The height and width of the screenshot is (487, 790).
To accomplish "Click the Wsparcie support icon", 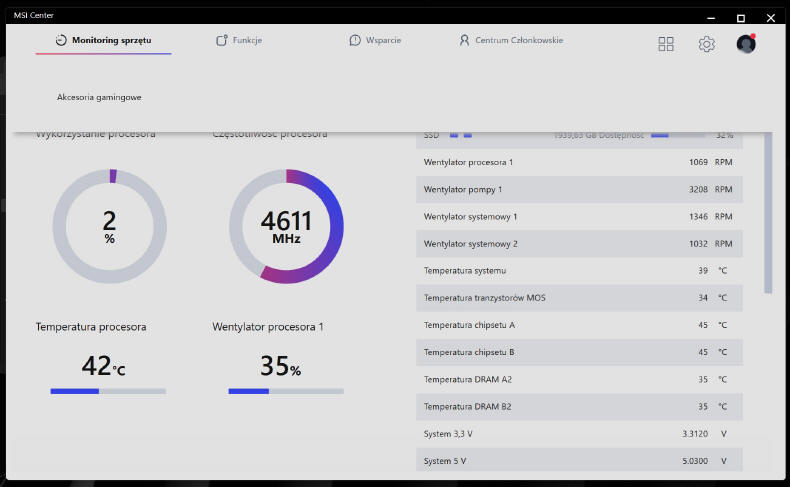I will [x=355, y=41].
